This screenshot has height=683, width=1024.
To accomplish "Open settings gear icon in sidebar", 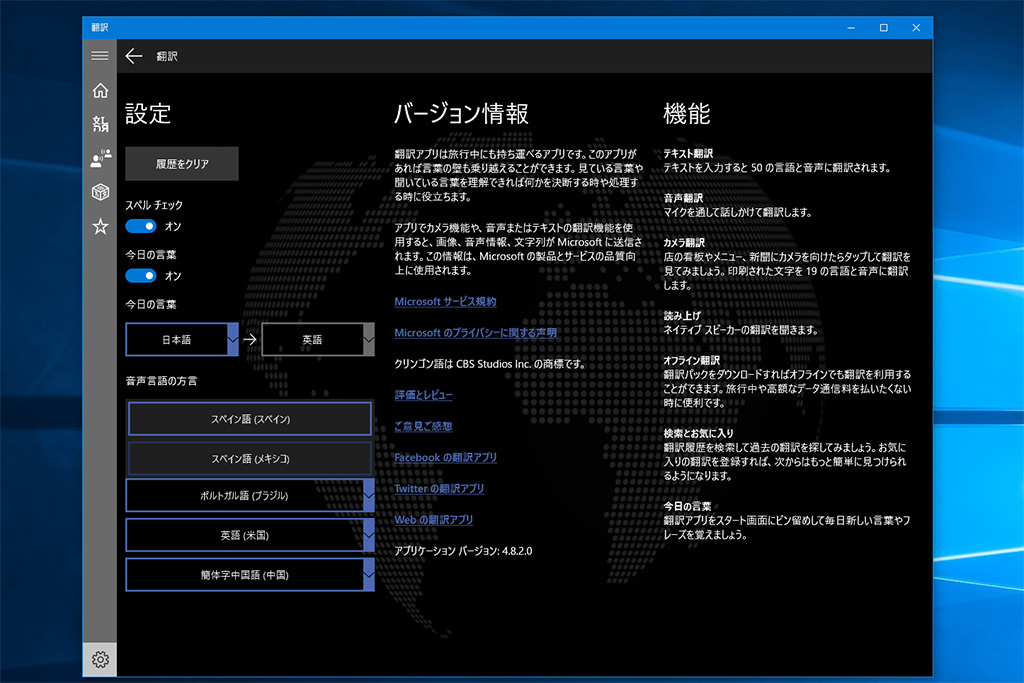I will tap(100, 659).
